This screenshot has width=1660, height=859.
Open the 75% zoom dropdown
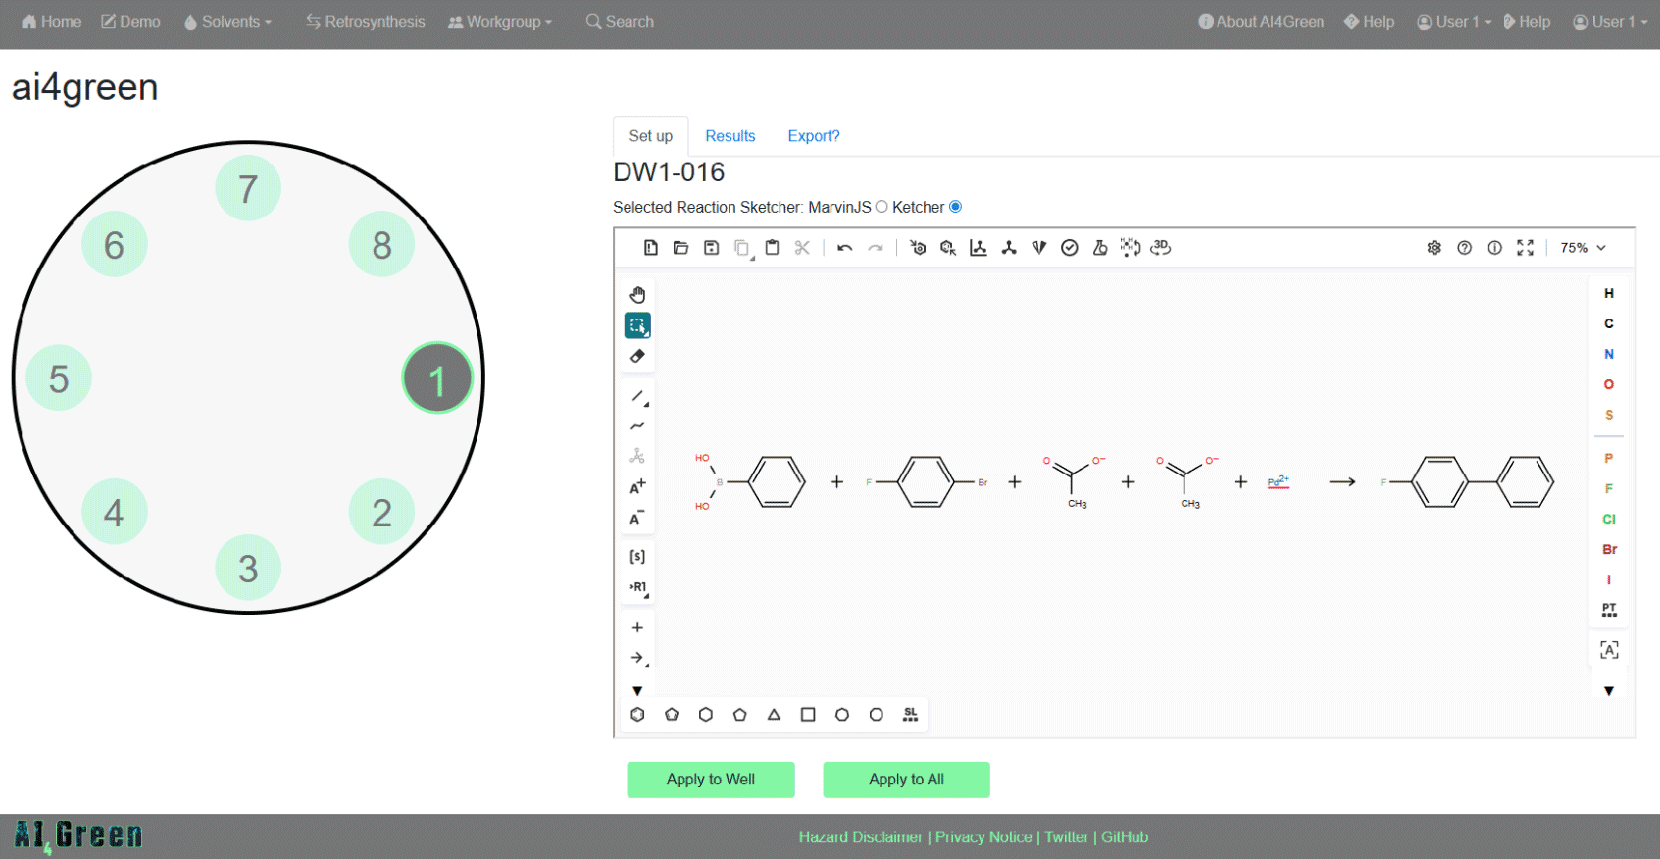pyautogui.click(x=1583, y=248)
